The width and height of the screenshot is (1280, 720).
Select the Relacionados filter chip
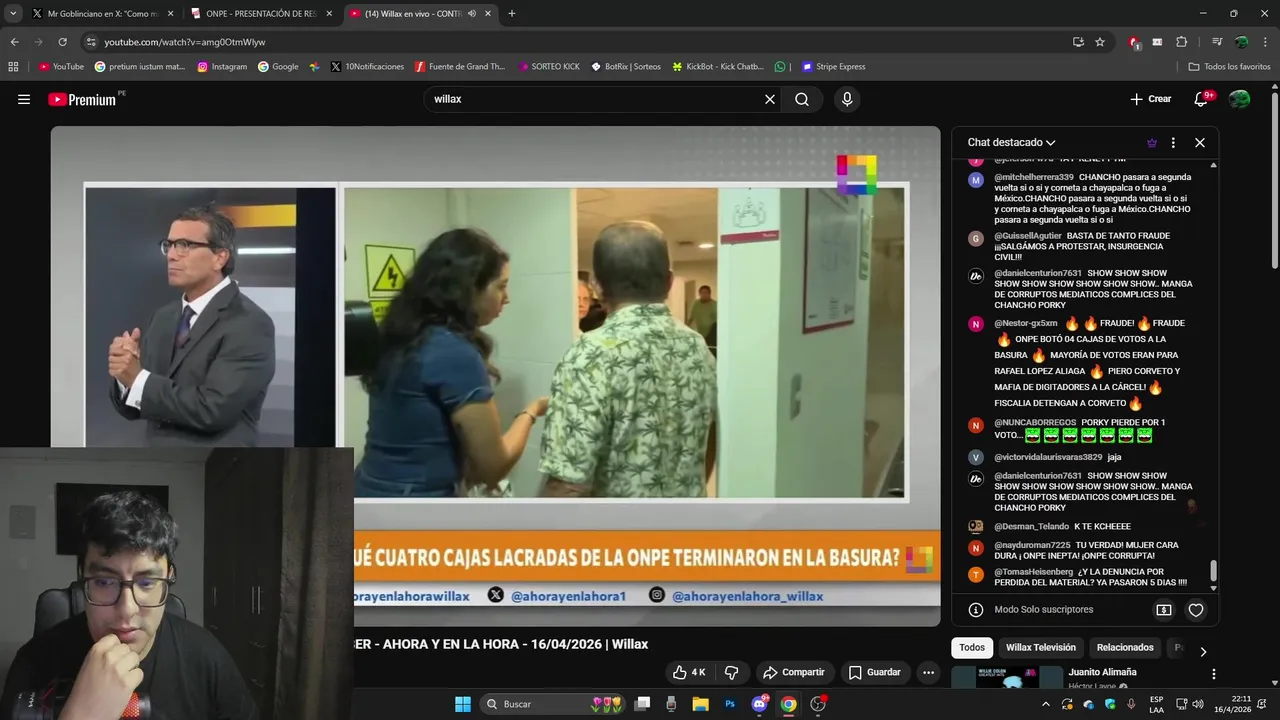(1125, 647)
